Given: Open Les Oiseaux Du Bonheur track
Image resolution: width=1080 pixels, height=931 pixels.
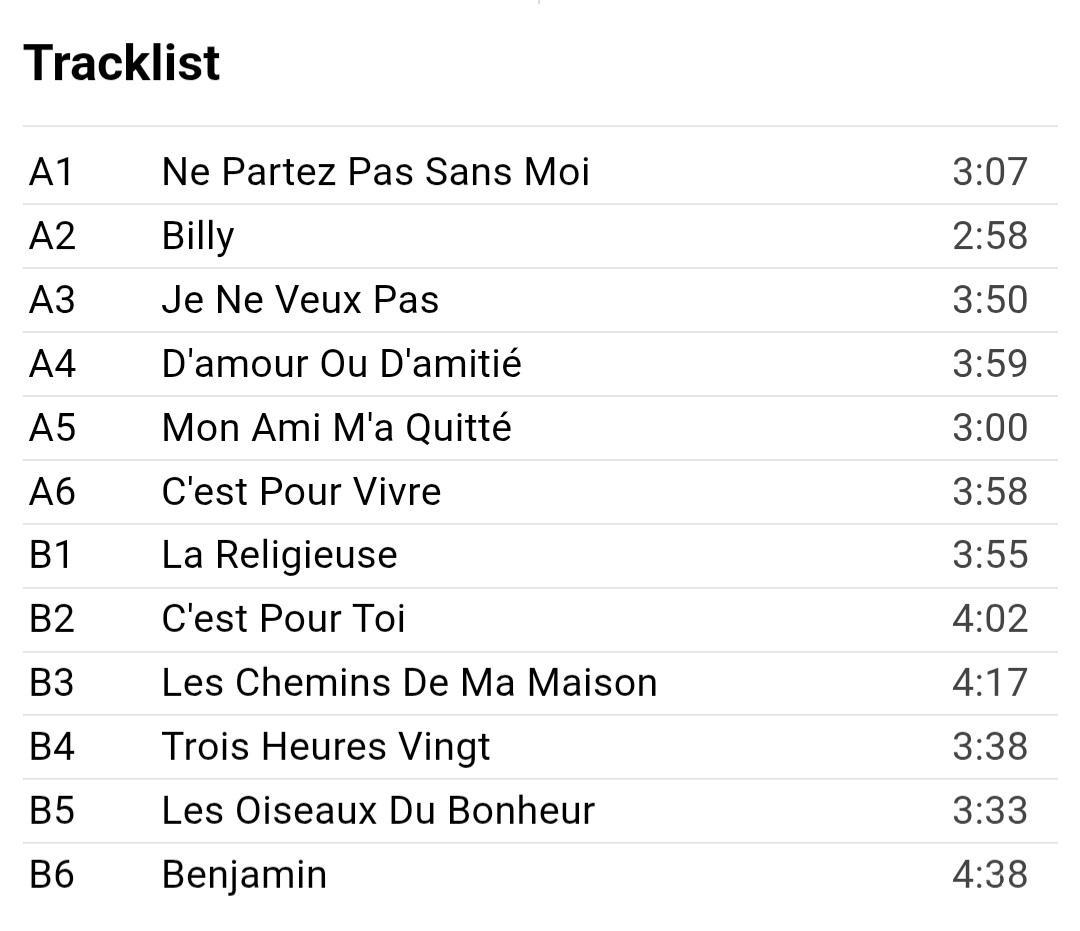Looking at the screenshot, I should coord(378,811).
